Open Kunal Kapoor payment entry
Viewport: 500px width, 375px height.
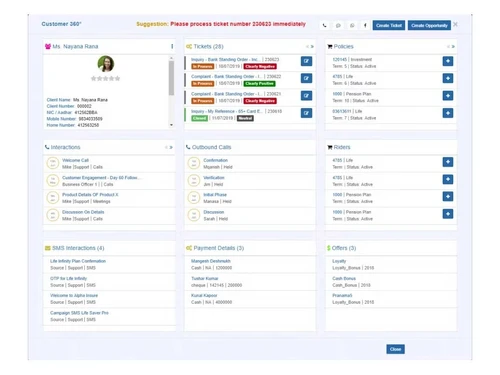[204, 296]
